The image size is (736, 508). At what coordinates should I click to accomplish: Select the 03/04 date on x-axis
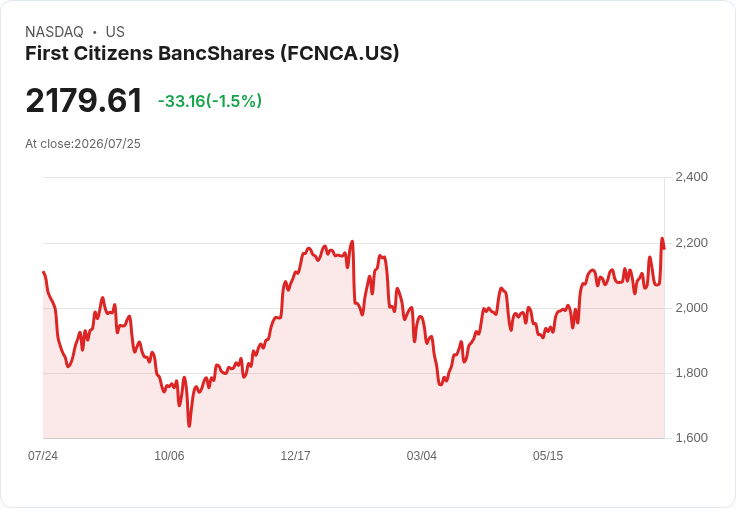pos(422,455)
